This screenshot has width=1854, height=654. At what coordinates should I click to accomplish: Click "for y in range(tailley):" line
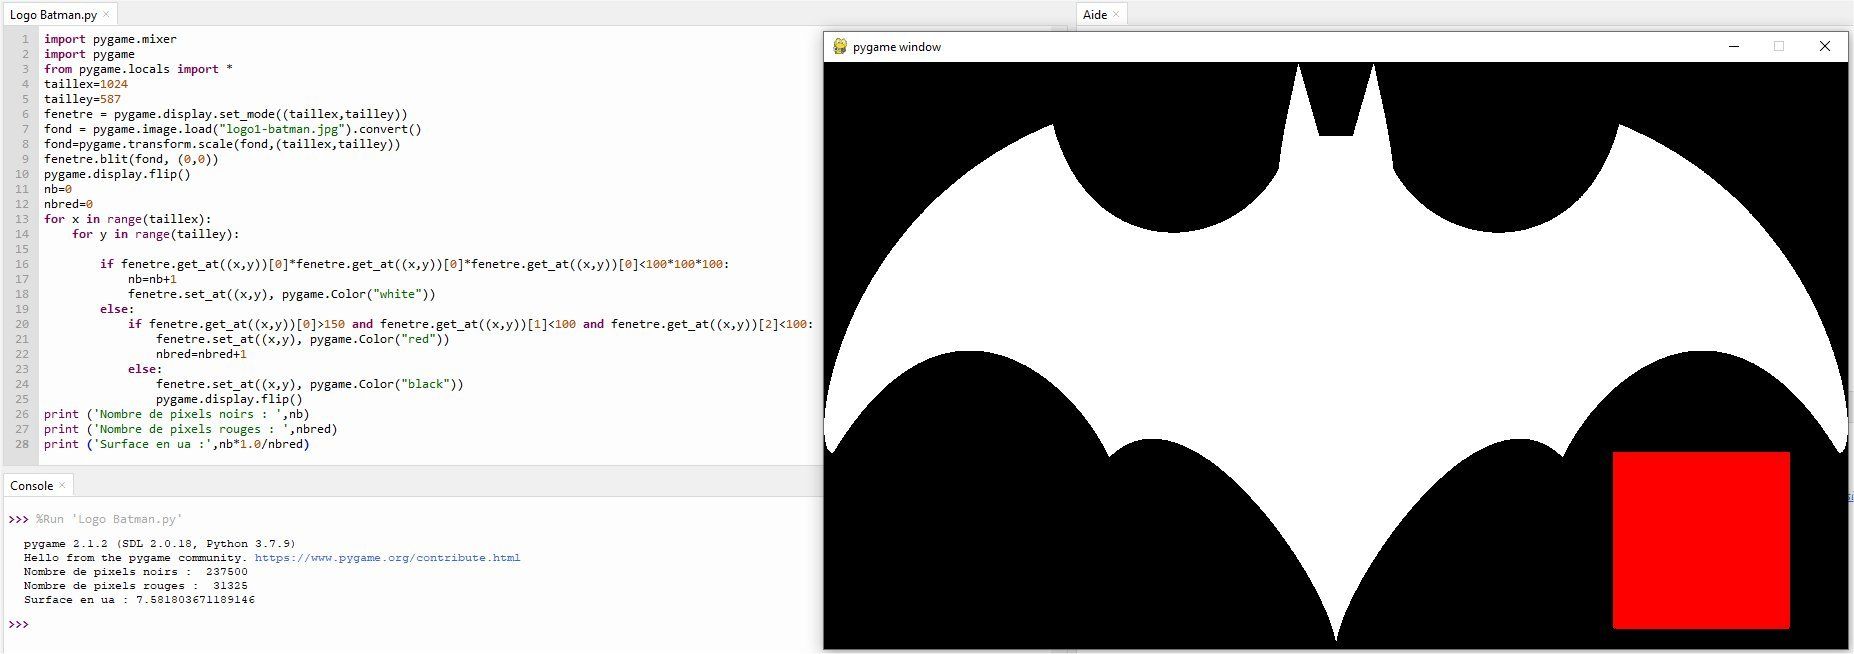(156, 234)
